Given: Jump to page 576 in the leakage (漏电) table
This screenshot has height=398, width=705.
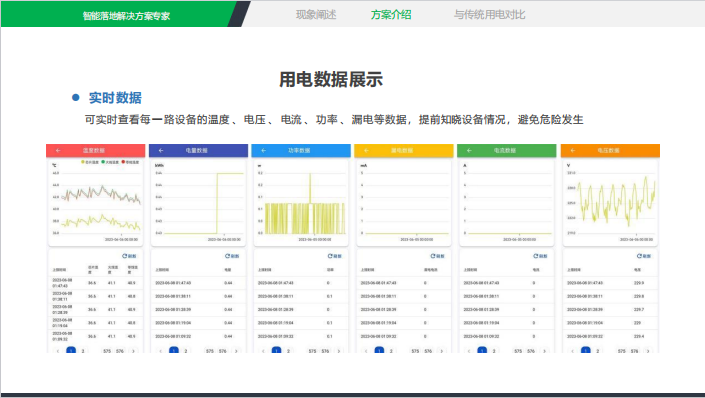Looking at the screenshot, I should pyautogui.click(x=428, y=351).
